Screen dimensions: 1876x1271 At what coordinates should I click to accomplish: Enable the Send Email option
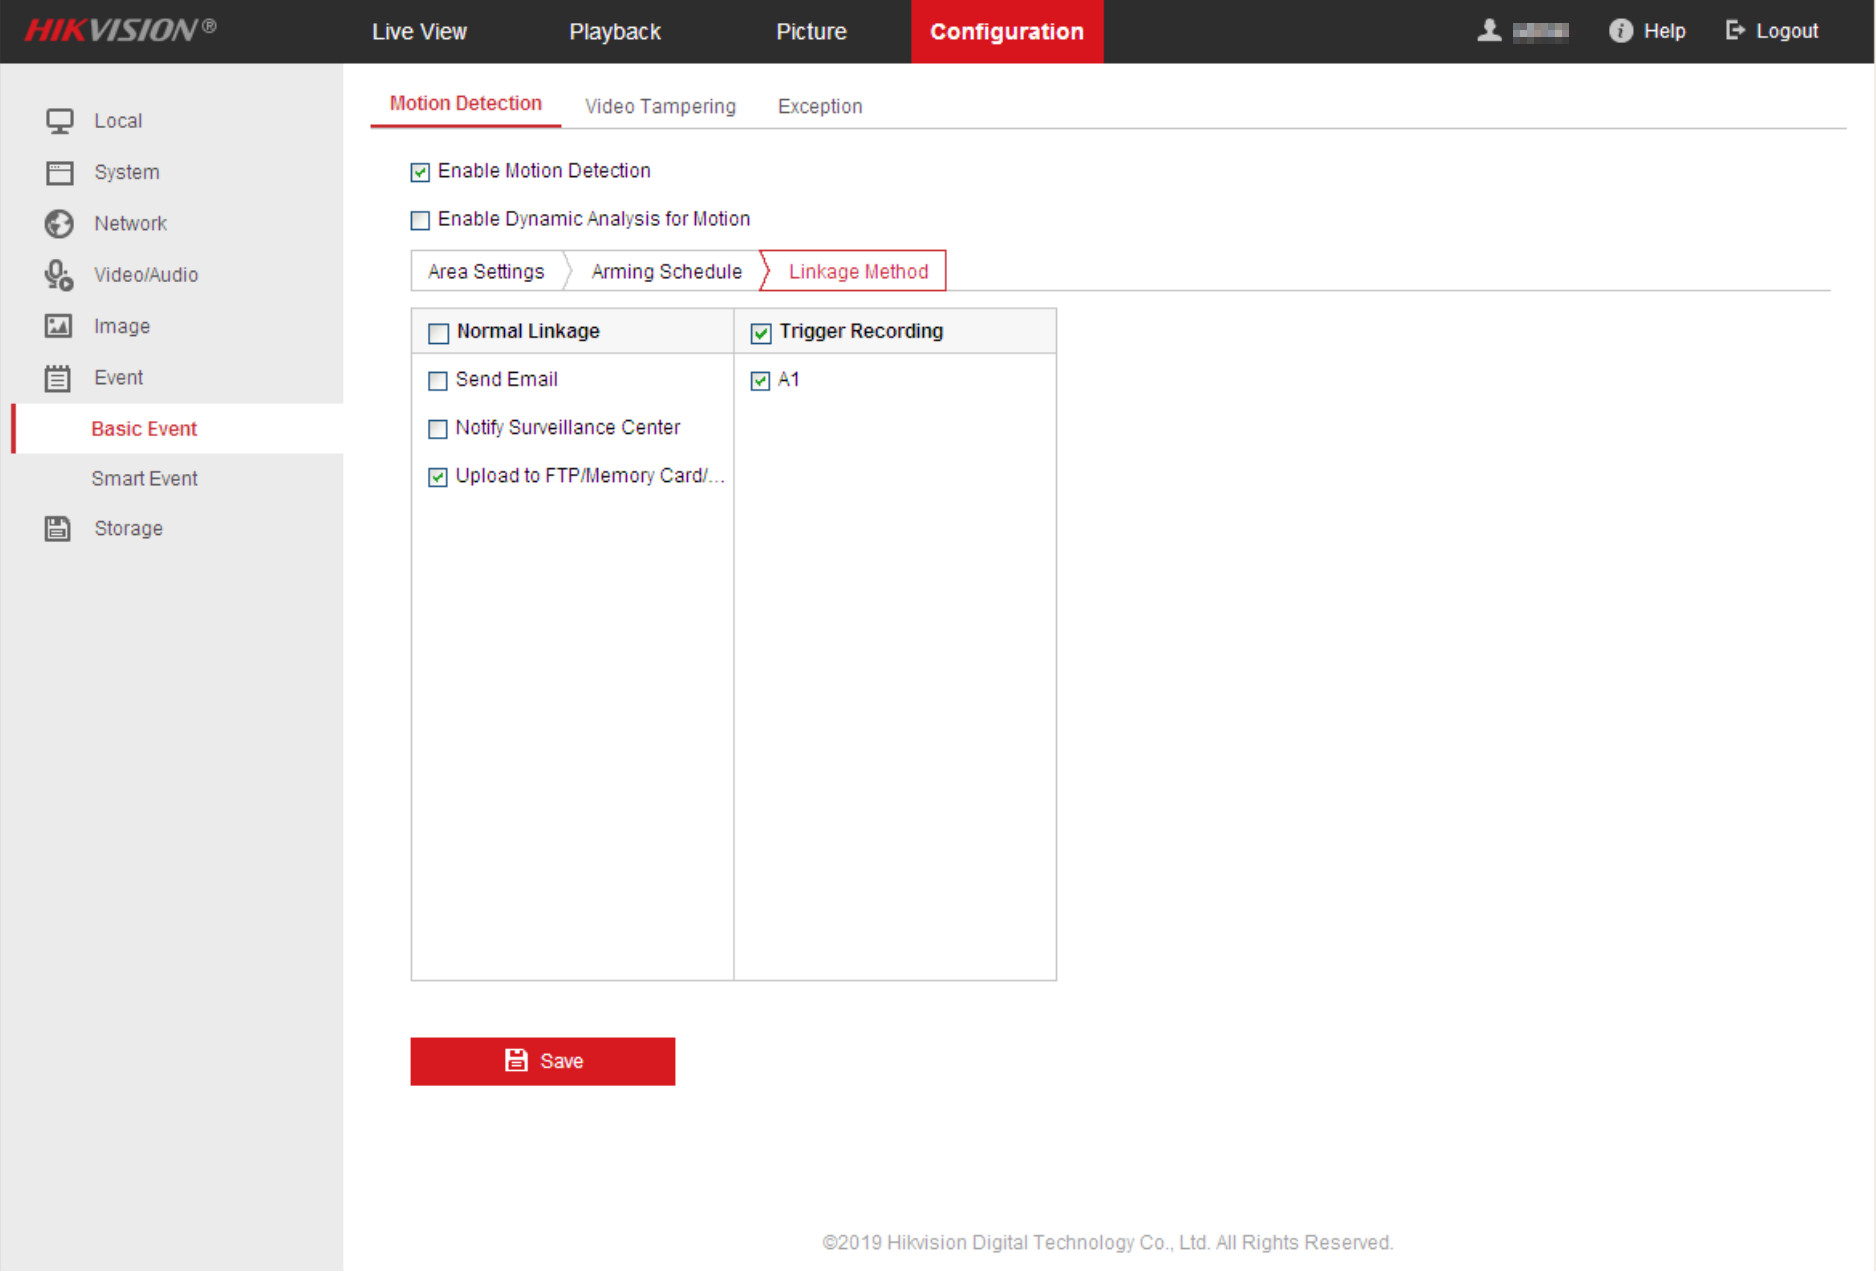437,381
